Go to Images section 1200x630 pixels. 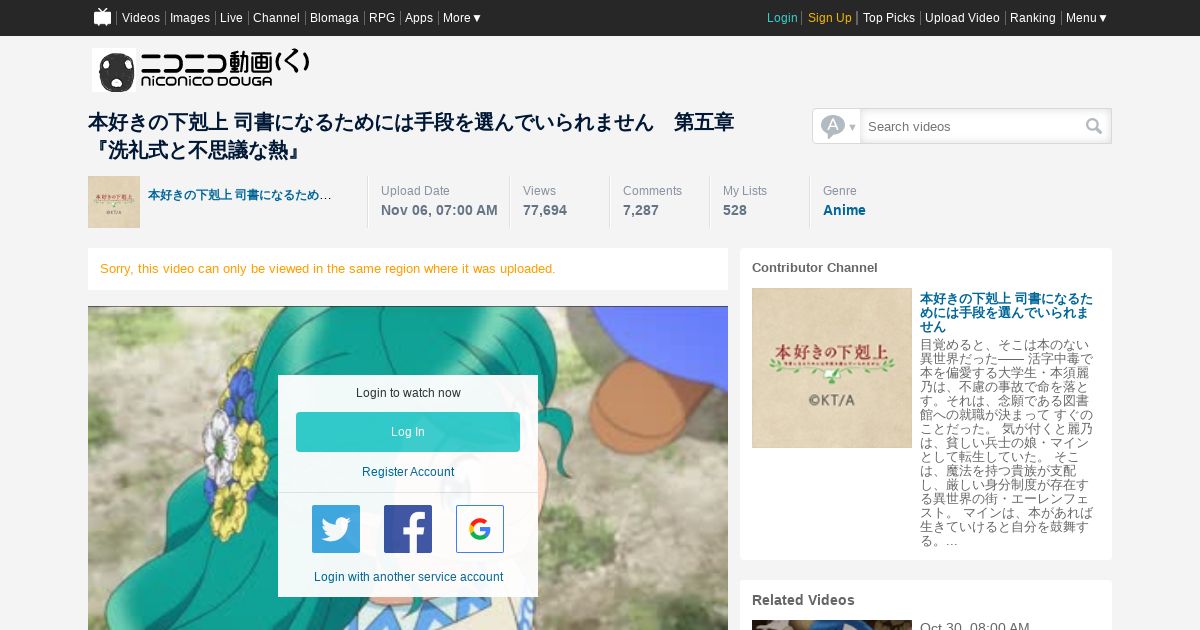pos(190,18)
